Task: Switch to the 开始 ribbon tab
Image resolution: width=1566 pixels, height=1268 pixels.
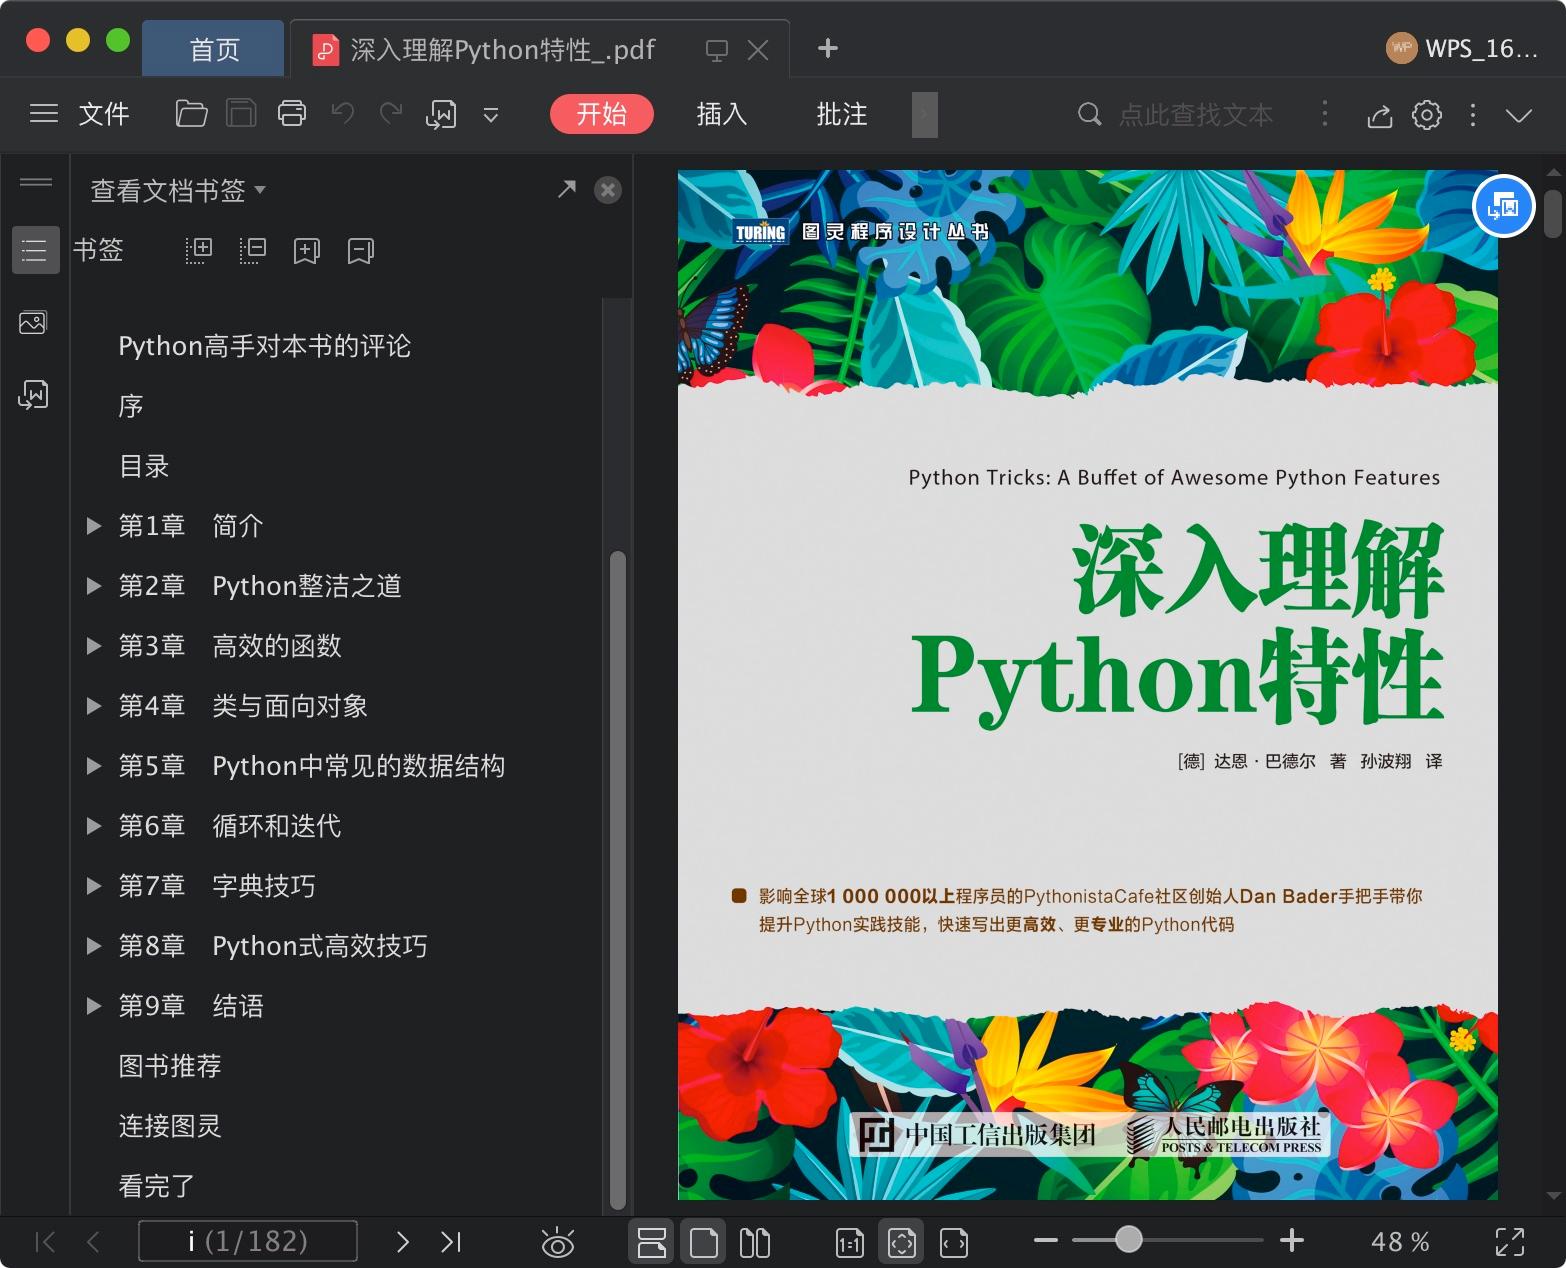Action: pos(602,114)
